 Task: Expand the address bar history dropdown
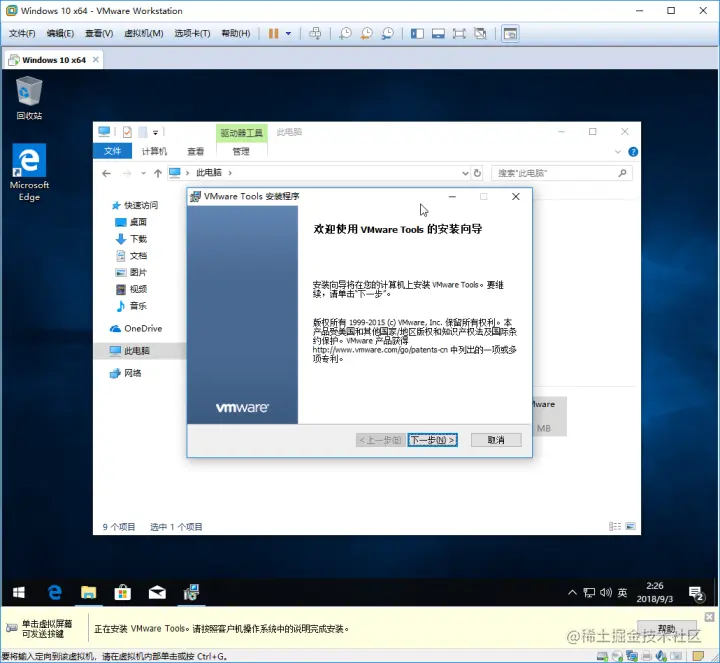point(465,173)
